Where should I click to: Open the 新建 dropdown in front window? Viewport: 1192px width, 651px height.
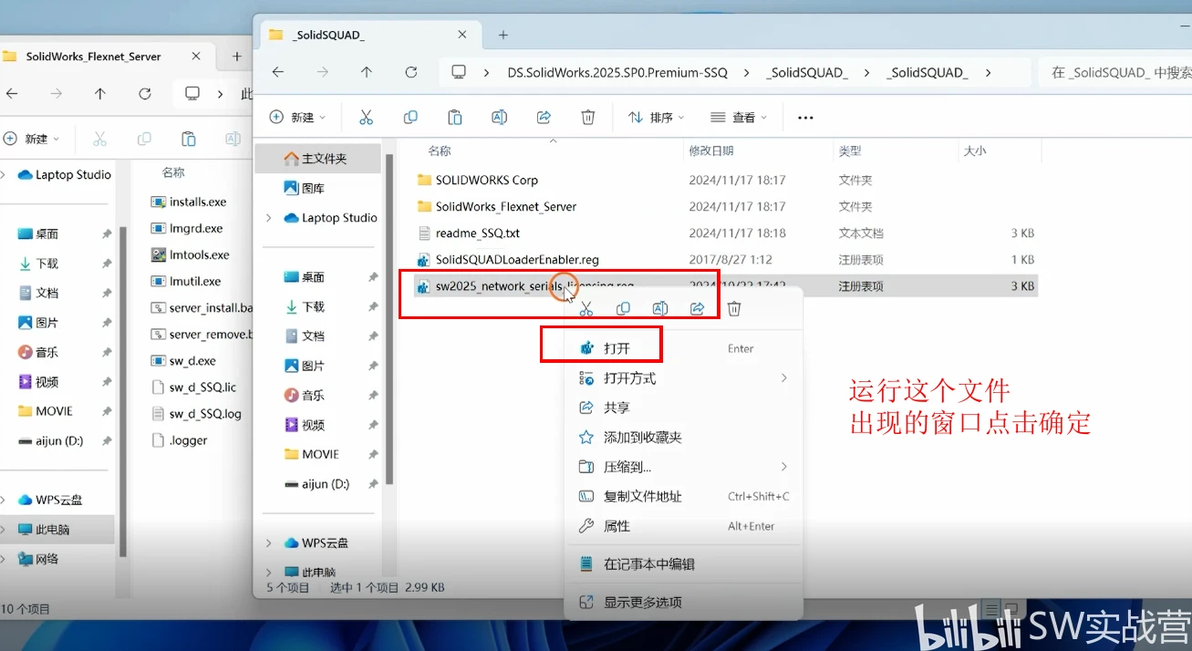pos(298,117)
